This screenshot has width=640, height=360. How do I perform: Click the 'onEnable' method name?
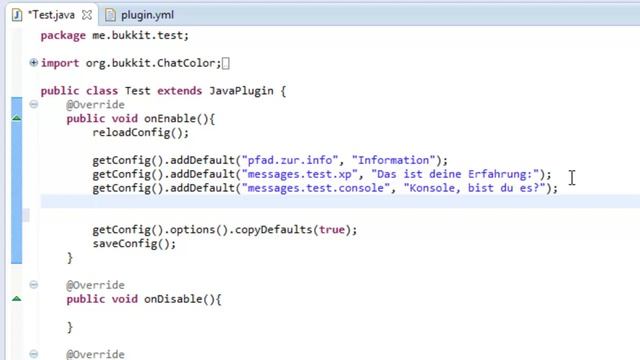[170, 119]
